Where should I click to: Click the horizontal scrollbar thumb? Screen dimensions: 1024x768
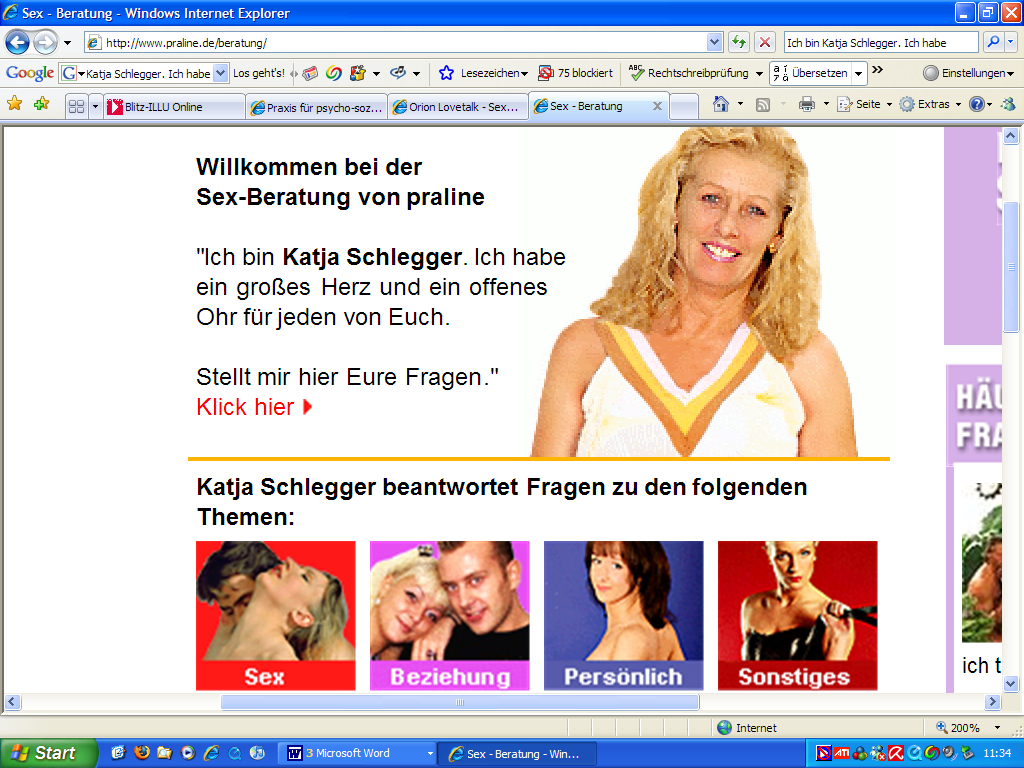[x=460, y=702]
